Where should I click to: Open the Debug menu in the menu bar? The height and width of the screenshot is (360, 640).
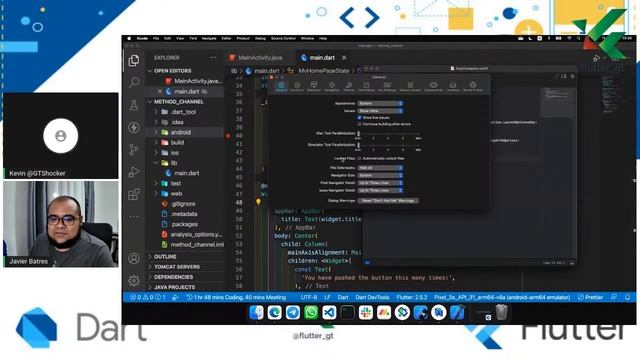(260, 38)
